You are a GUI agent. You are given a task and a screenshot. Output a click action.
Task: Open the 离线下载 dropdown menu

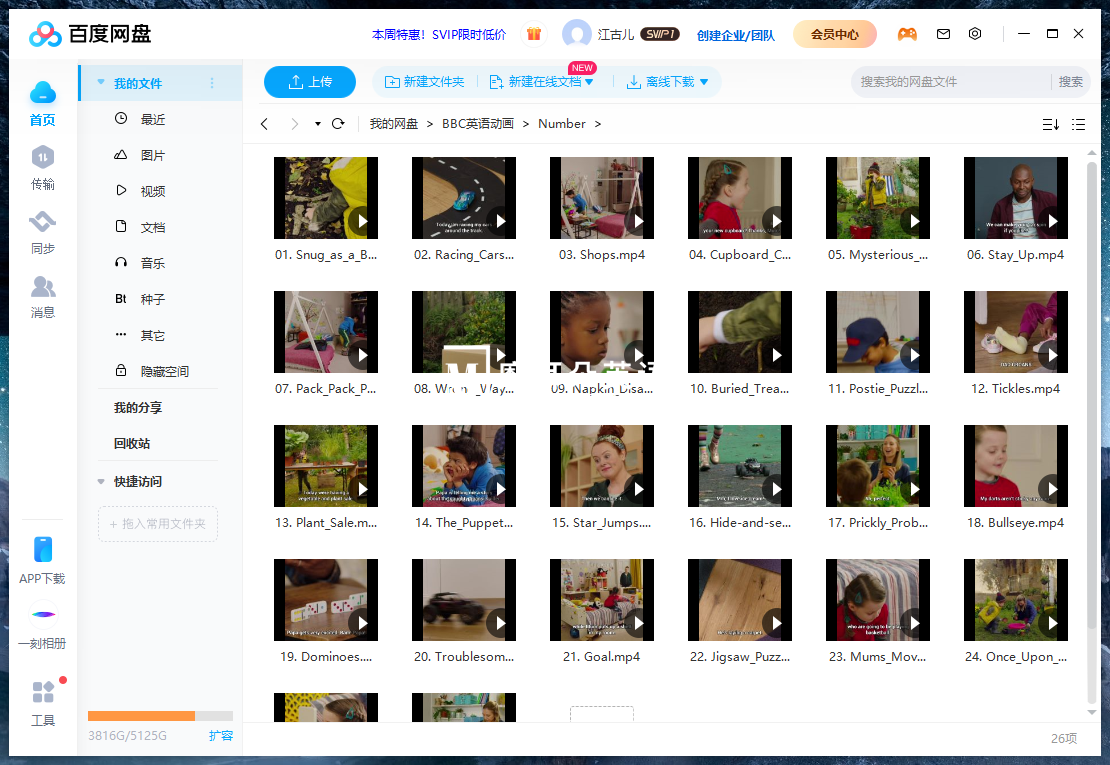704,82
